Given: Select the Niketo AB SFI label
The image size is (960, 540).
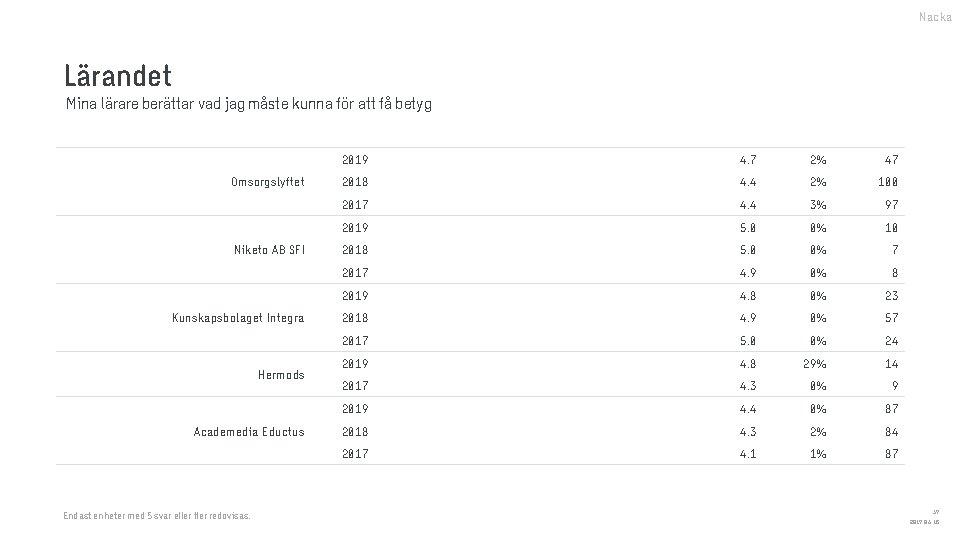Looking at the screenshot, I should (x=269, y=250).
